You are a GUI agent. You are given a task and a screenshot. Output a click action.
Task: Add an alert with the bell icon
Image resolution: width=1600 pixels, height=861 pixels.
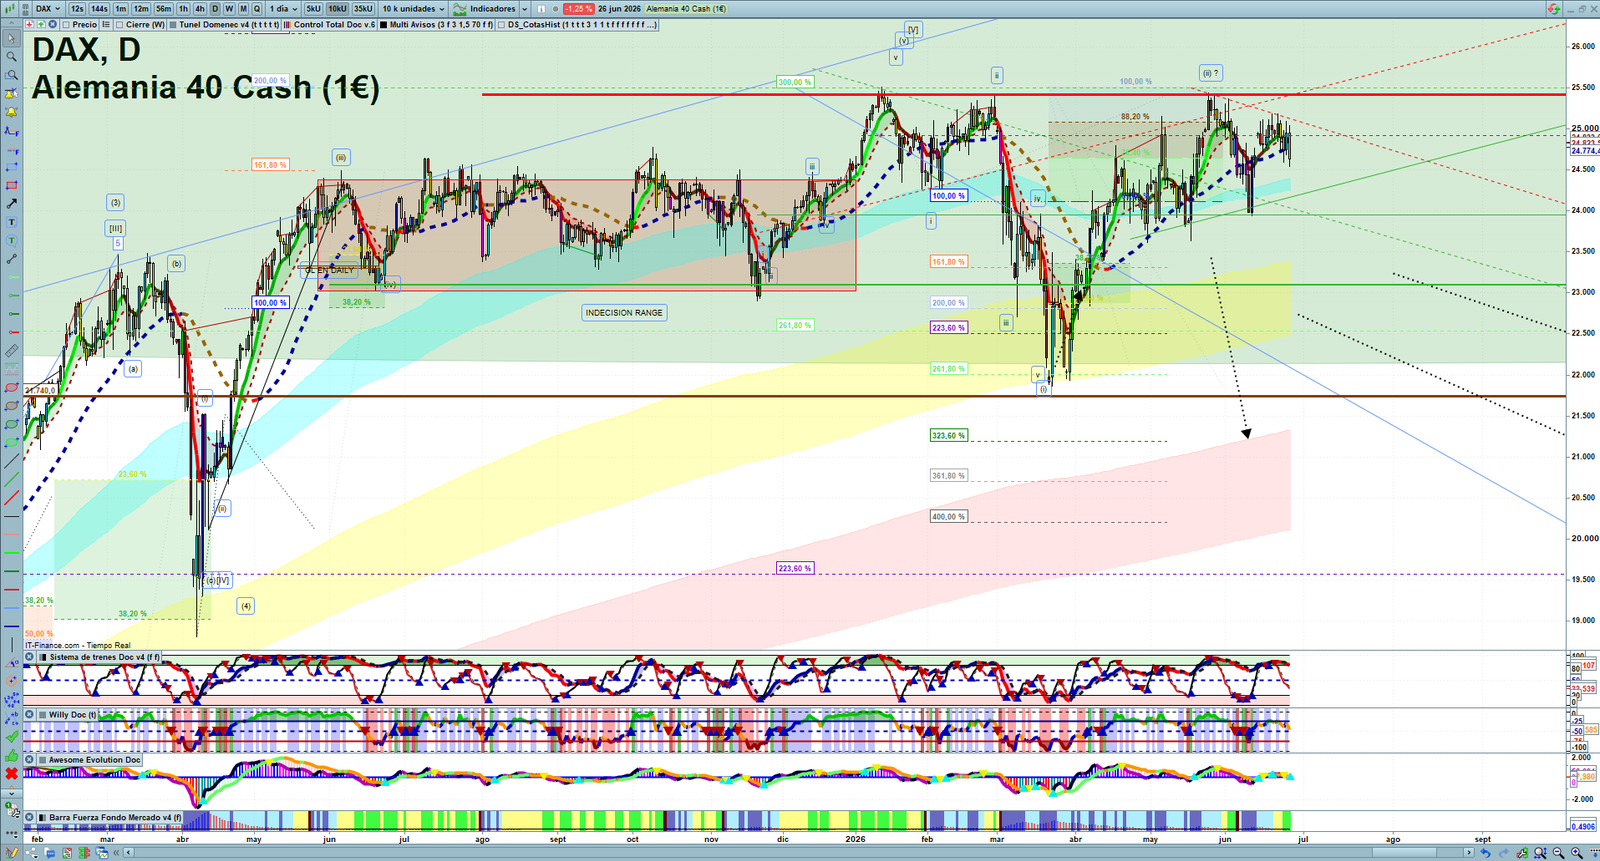click(11, 112)
